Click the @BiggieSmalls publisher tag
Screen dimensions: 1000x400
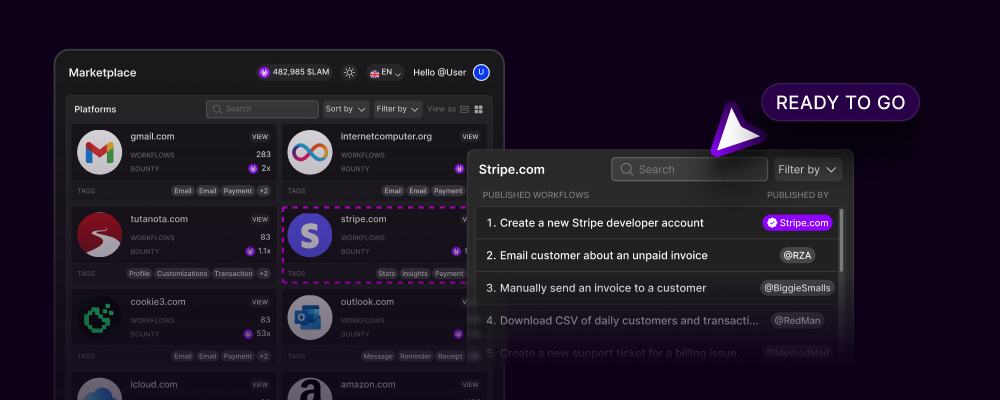coord(798,288)
